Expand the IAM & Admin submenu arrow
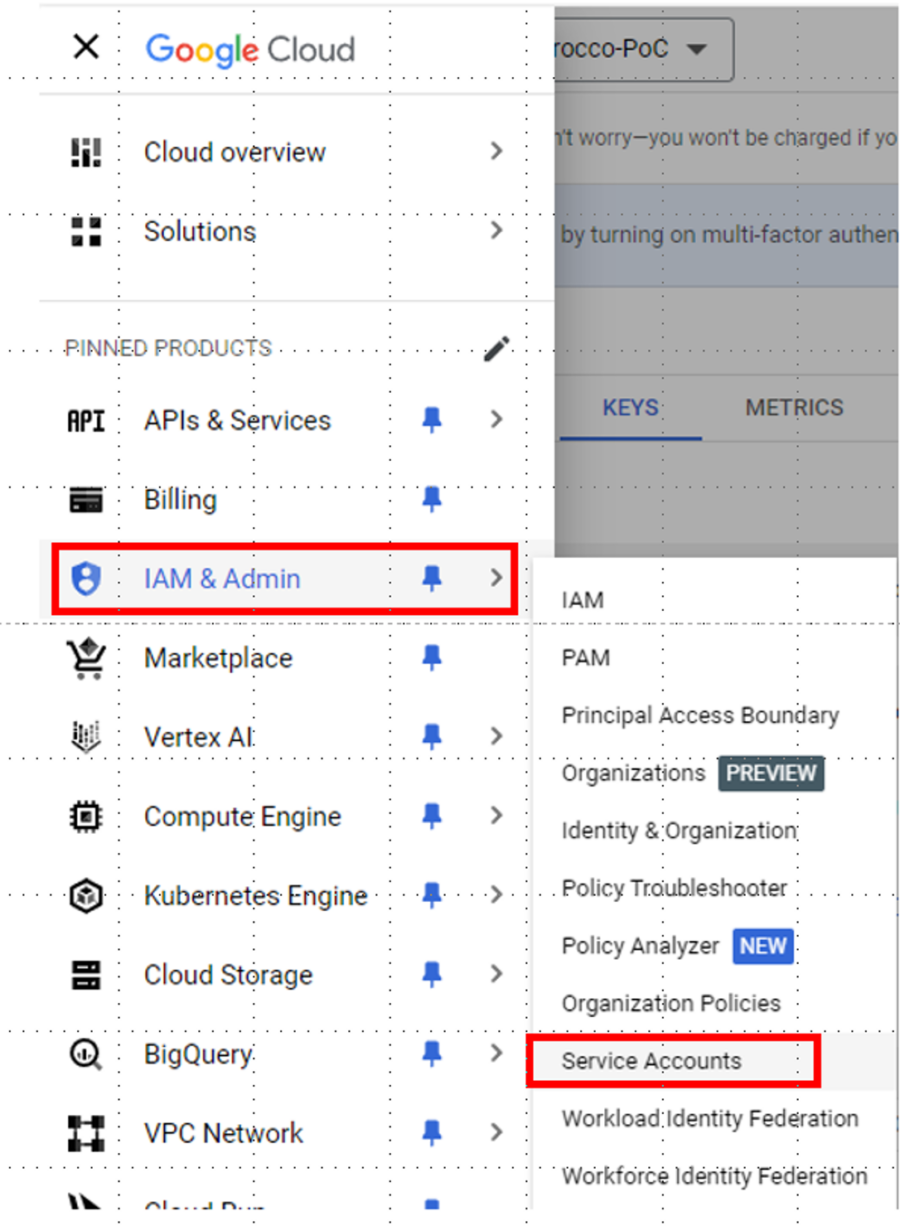The image size is (900, 1226). click(x=497, y=579)
